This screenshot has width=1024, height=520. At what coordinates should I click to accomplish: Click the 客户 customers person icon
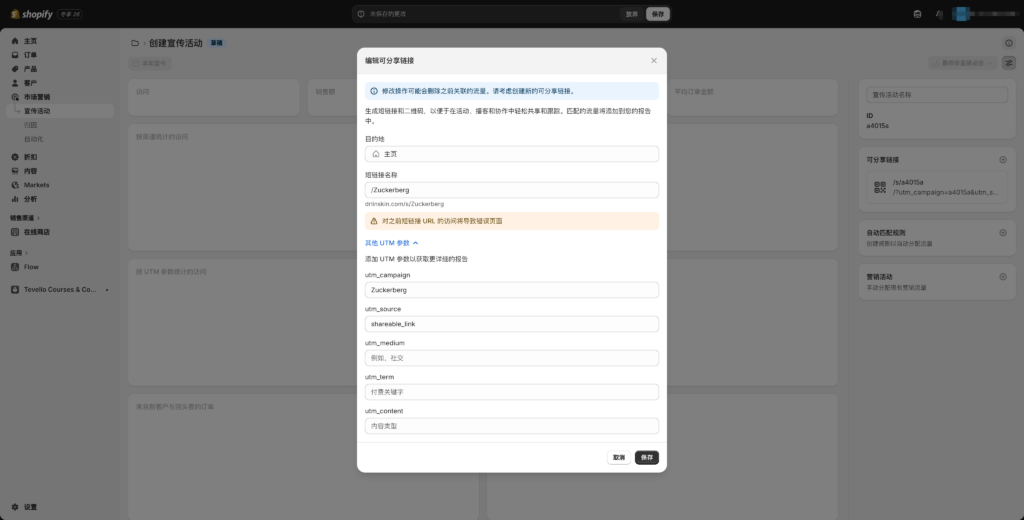15,83
